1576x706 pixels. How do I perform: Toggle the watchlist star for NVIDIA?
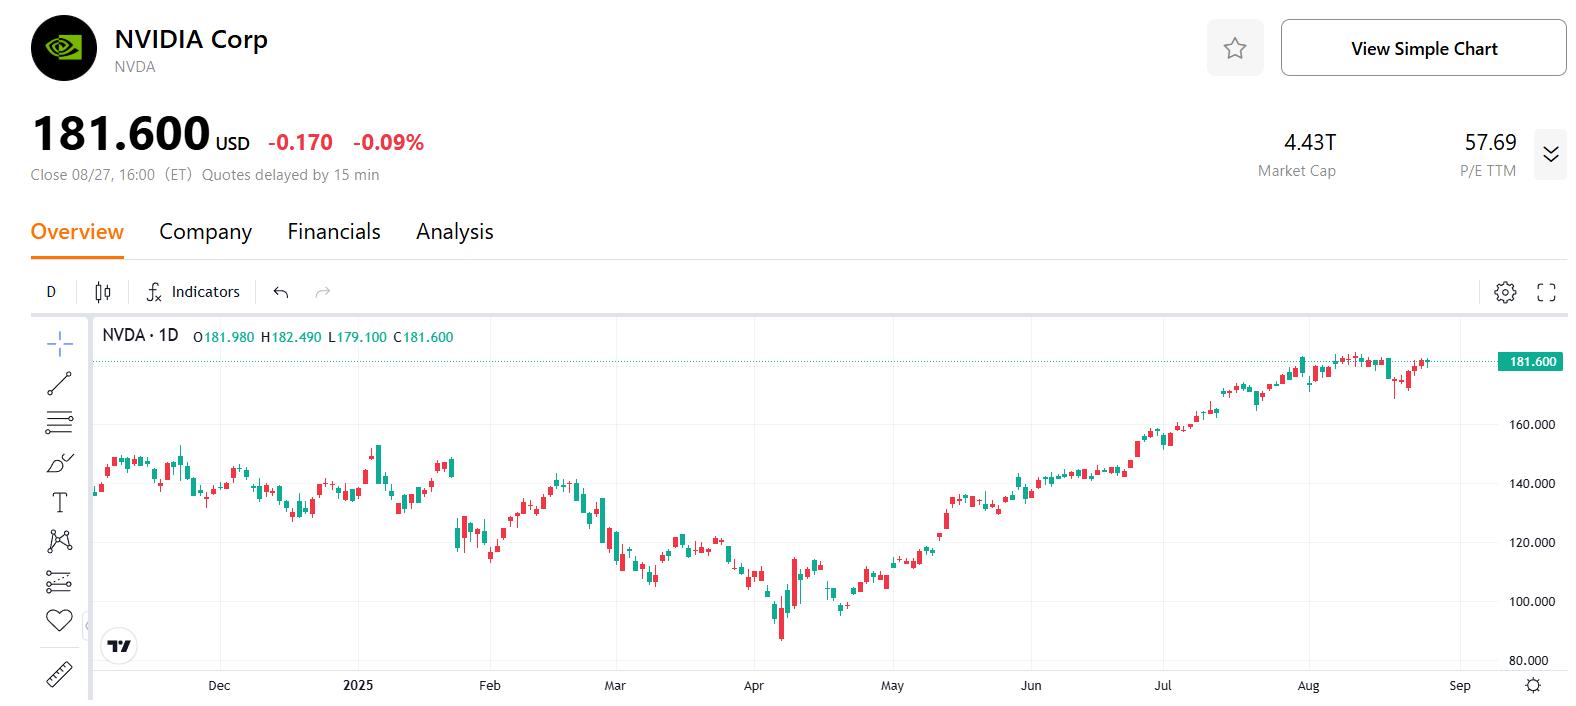(x=1234, y=47)
